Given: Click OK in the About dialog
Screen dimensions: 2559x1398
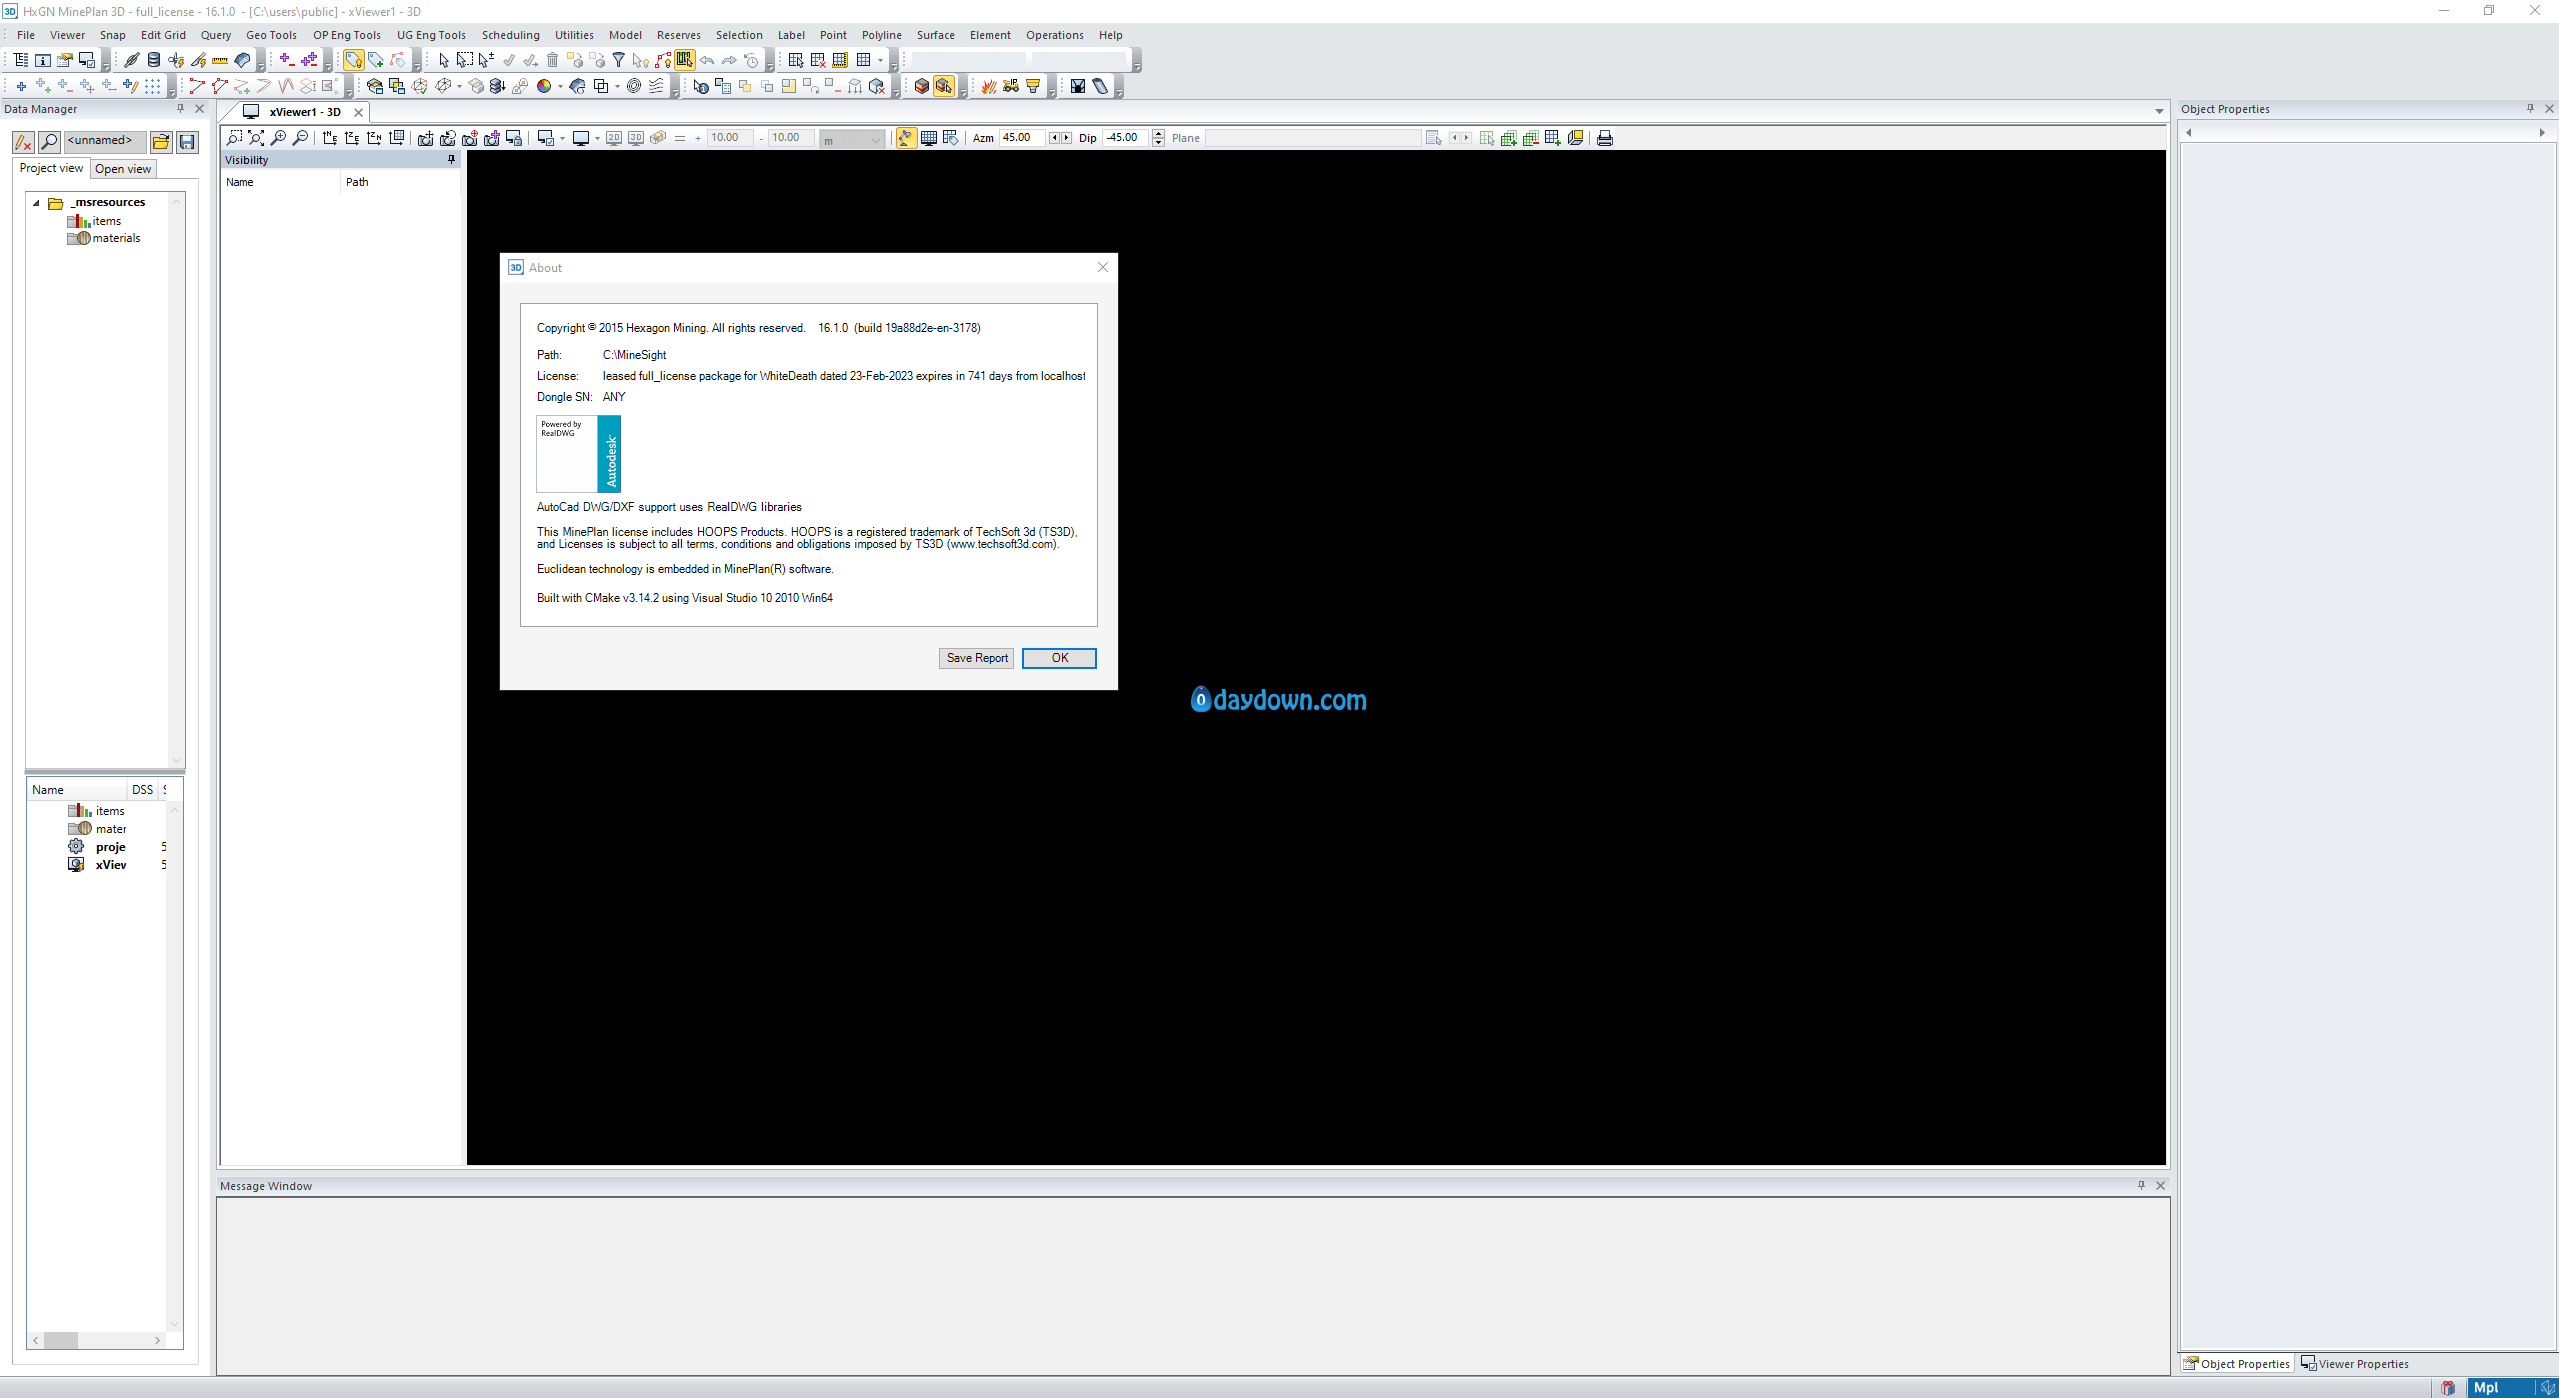Looking at the screenshot, I should pos(1059,658).
